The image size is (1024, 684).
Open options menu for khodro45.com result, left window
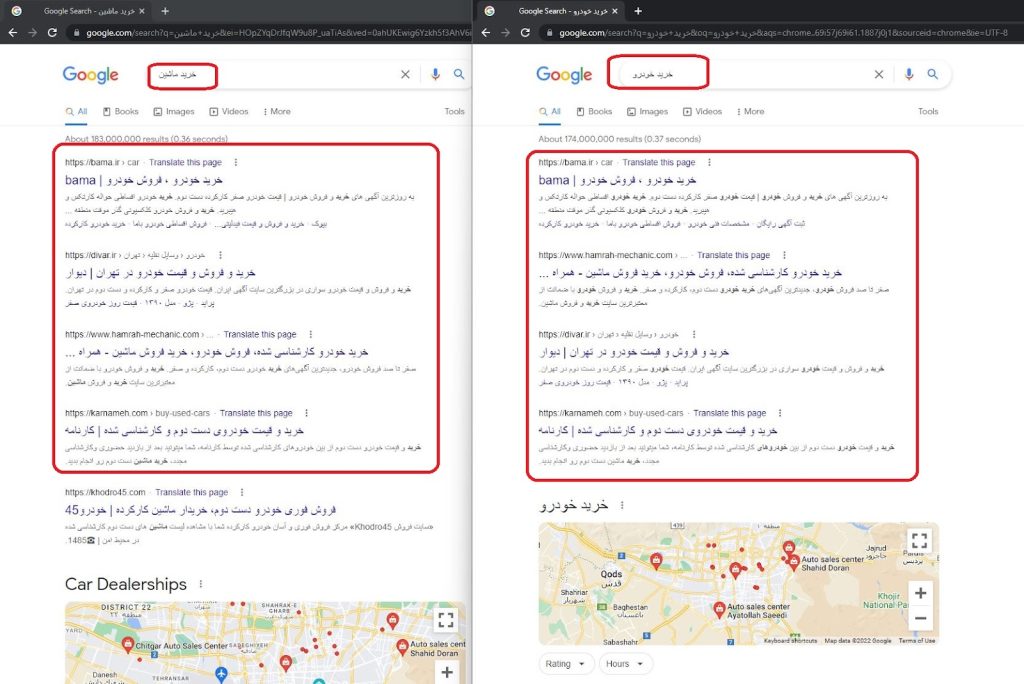[x=242, y=492]
